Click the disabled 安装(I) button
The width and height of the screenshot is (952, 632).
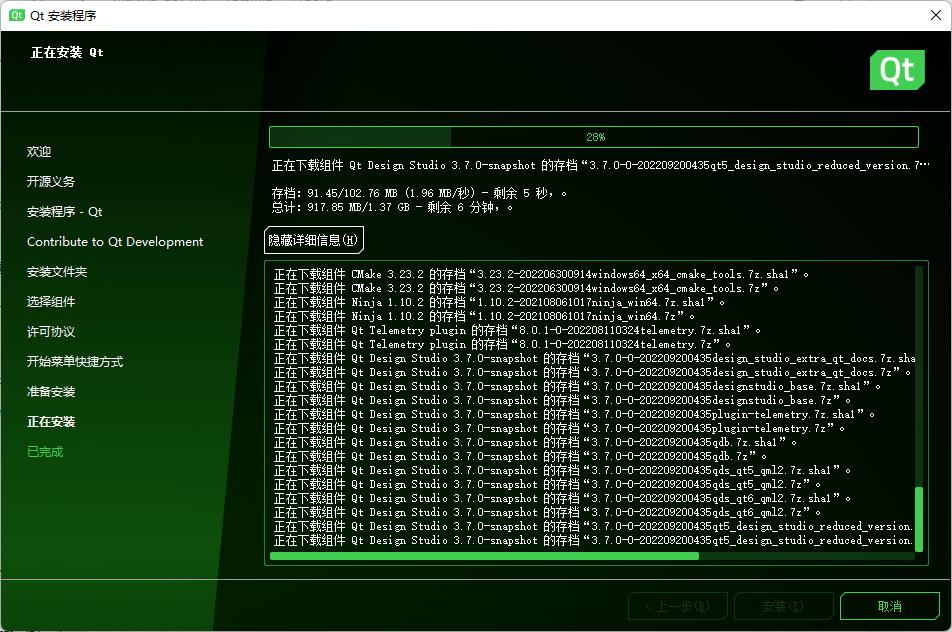coord(784,606)
